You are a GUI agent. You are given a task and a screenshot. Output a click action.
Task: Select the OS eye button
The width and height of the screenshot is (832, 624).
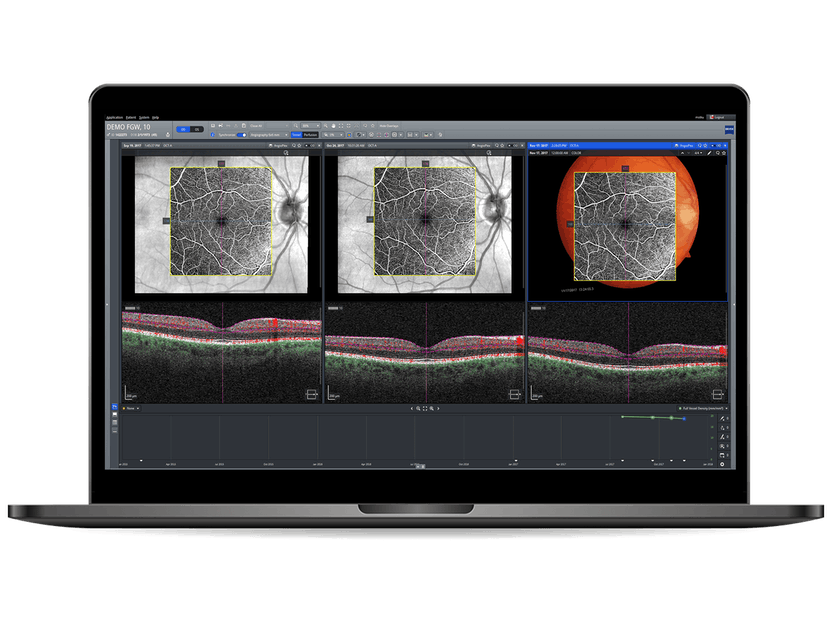(x=197, y=129)
